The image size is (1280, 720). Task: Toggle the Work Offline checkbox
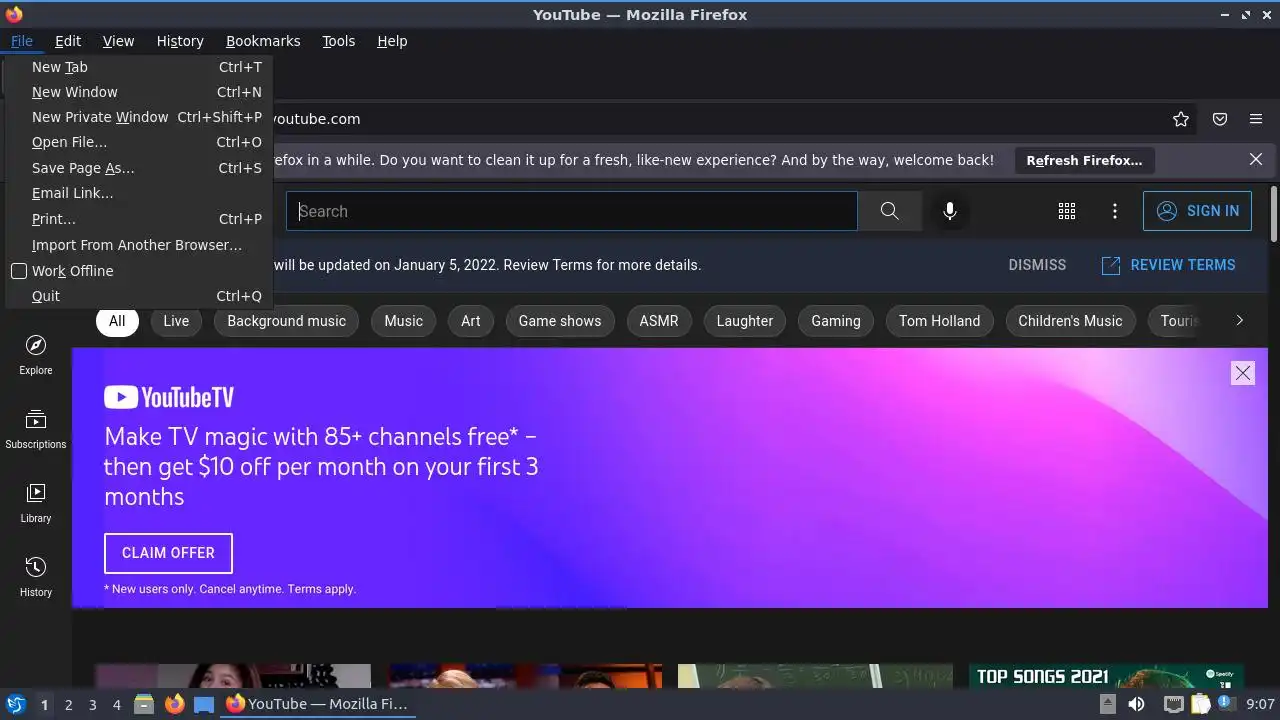[19, 271]
